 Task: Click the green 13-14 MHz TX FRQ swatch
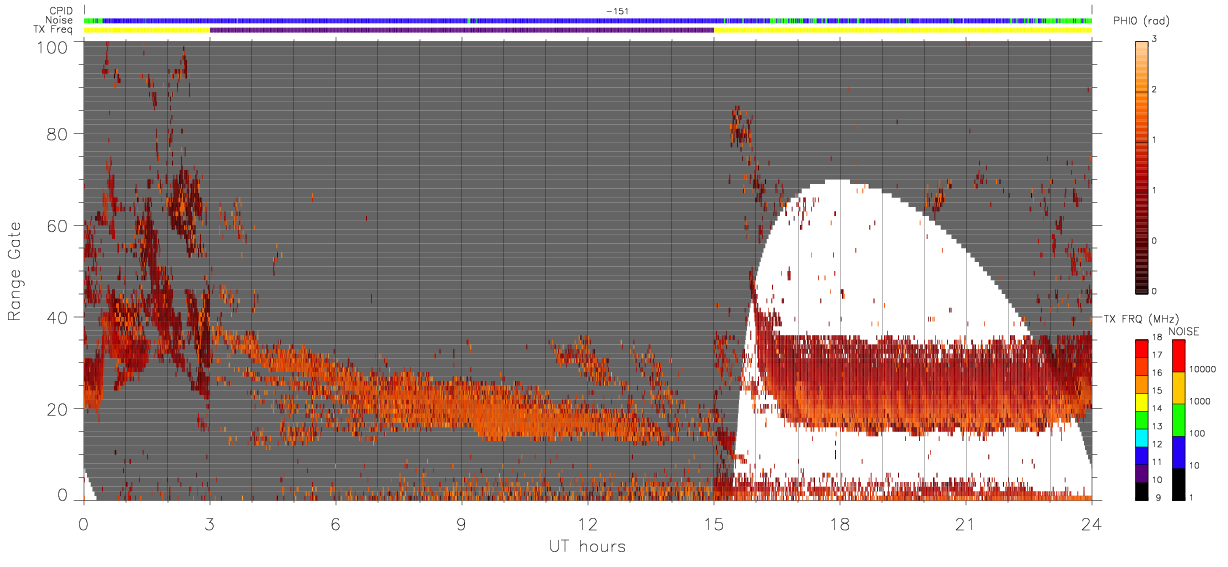[1142, 420]
